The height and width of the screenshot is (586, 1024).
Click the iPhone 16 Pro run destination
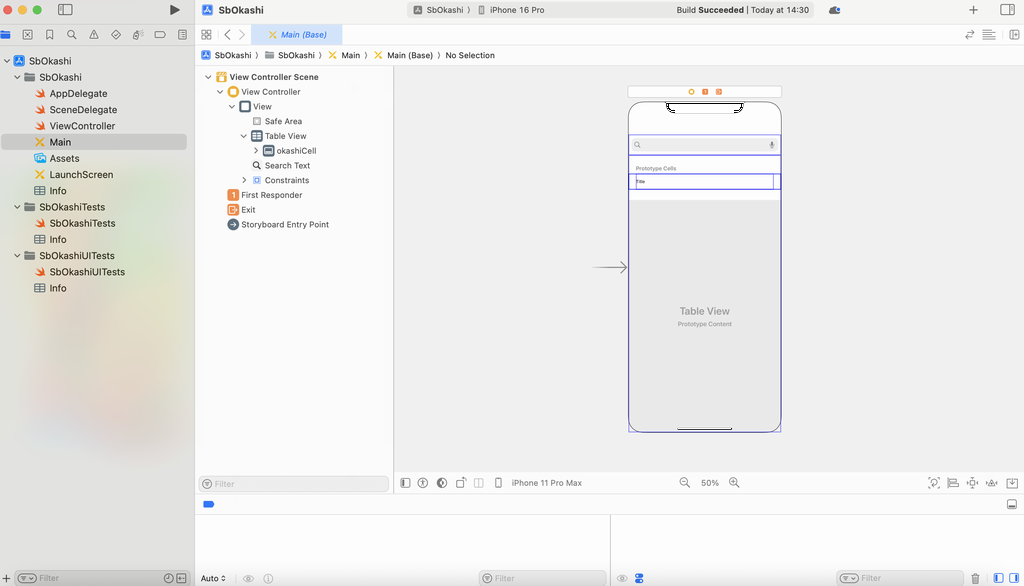pyautogui.click(x=516, y=10)
